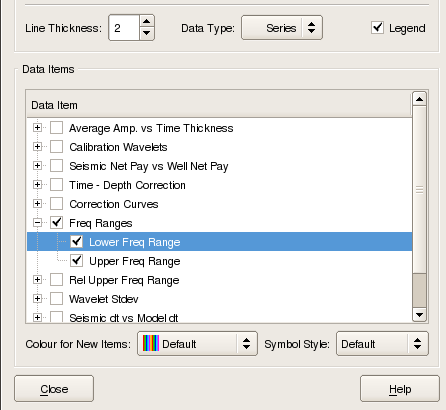Image resolution: width=446 pixels, height=410 pixels.
Task: Click the list scrollbar up arrow
Action: (419, 99)
